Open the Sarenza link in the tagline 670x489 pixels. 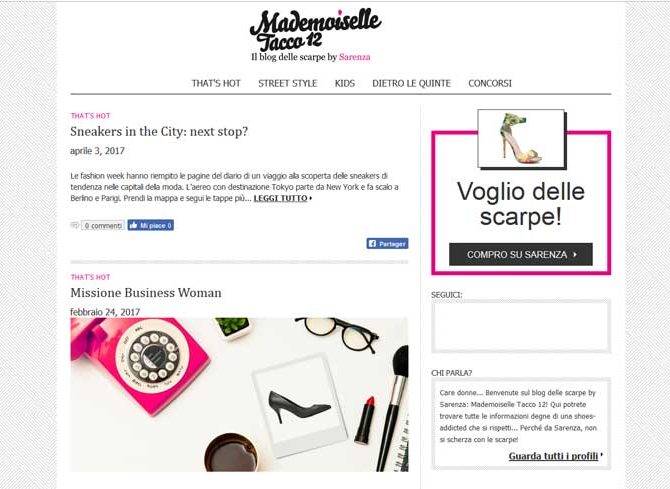pos(355,57)
